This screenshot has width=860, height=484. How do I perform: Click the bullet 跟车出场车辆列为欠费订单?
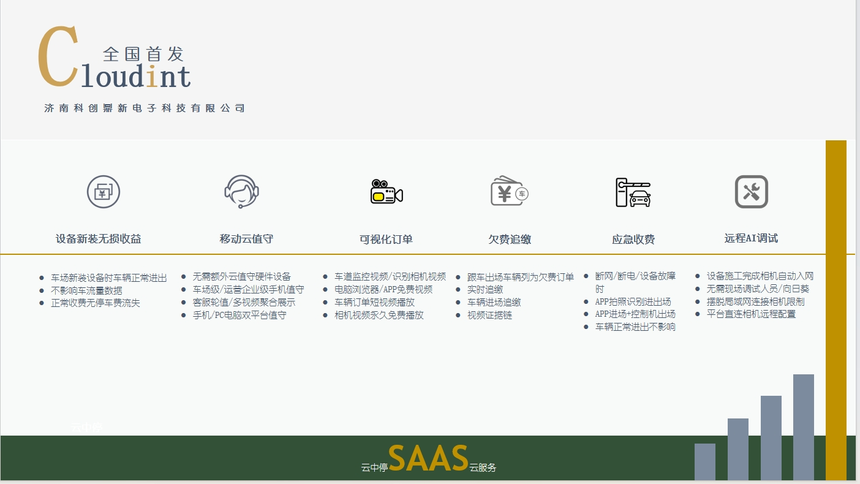pyautogui.click(x=520, y=277)
